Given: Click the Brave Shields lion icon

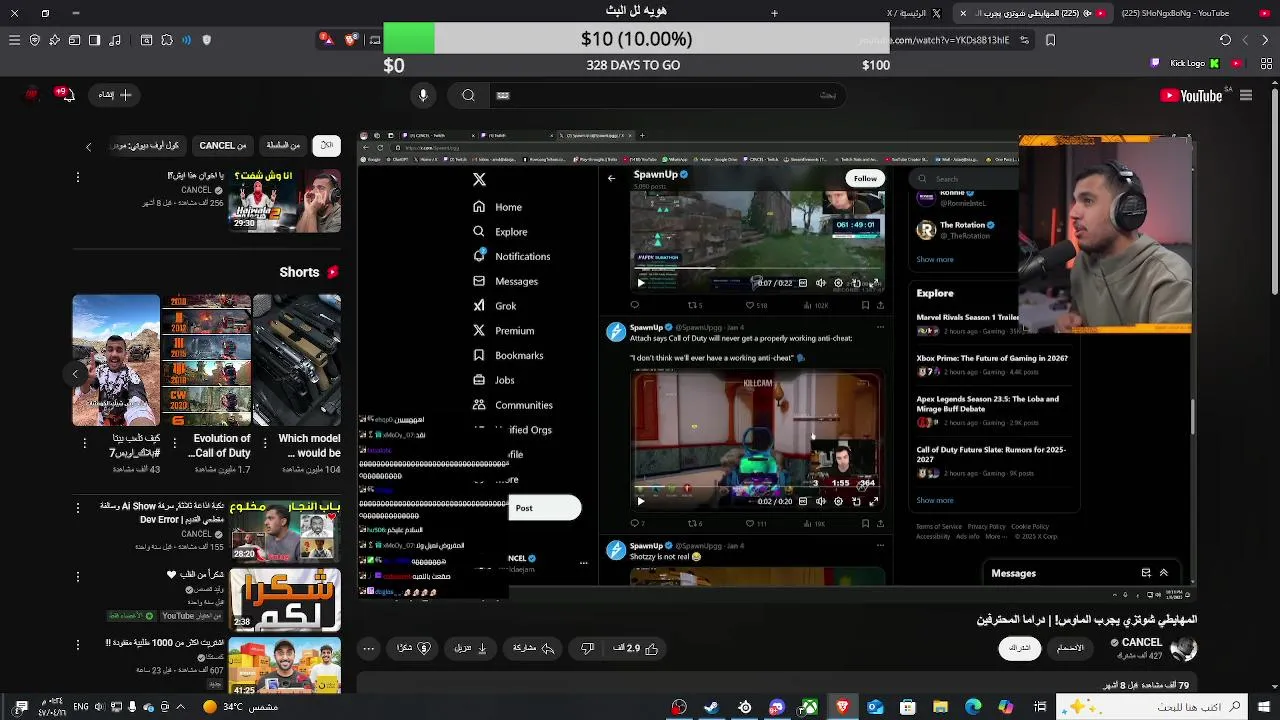Looking at the screenshot, I should pos(350,40).
